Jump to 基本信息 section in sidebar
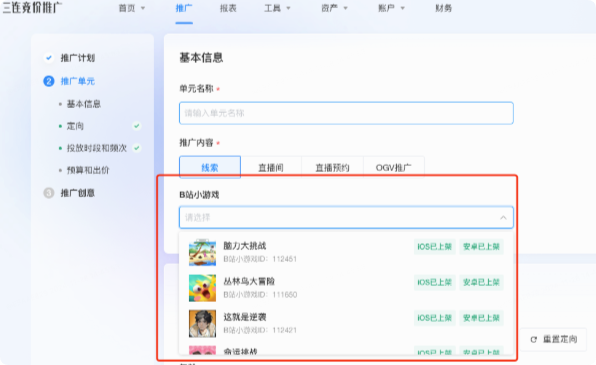 pos(84,104)
